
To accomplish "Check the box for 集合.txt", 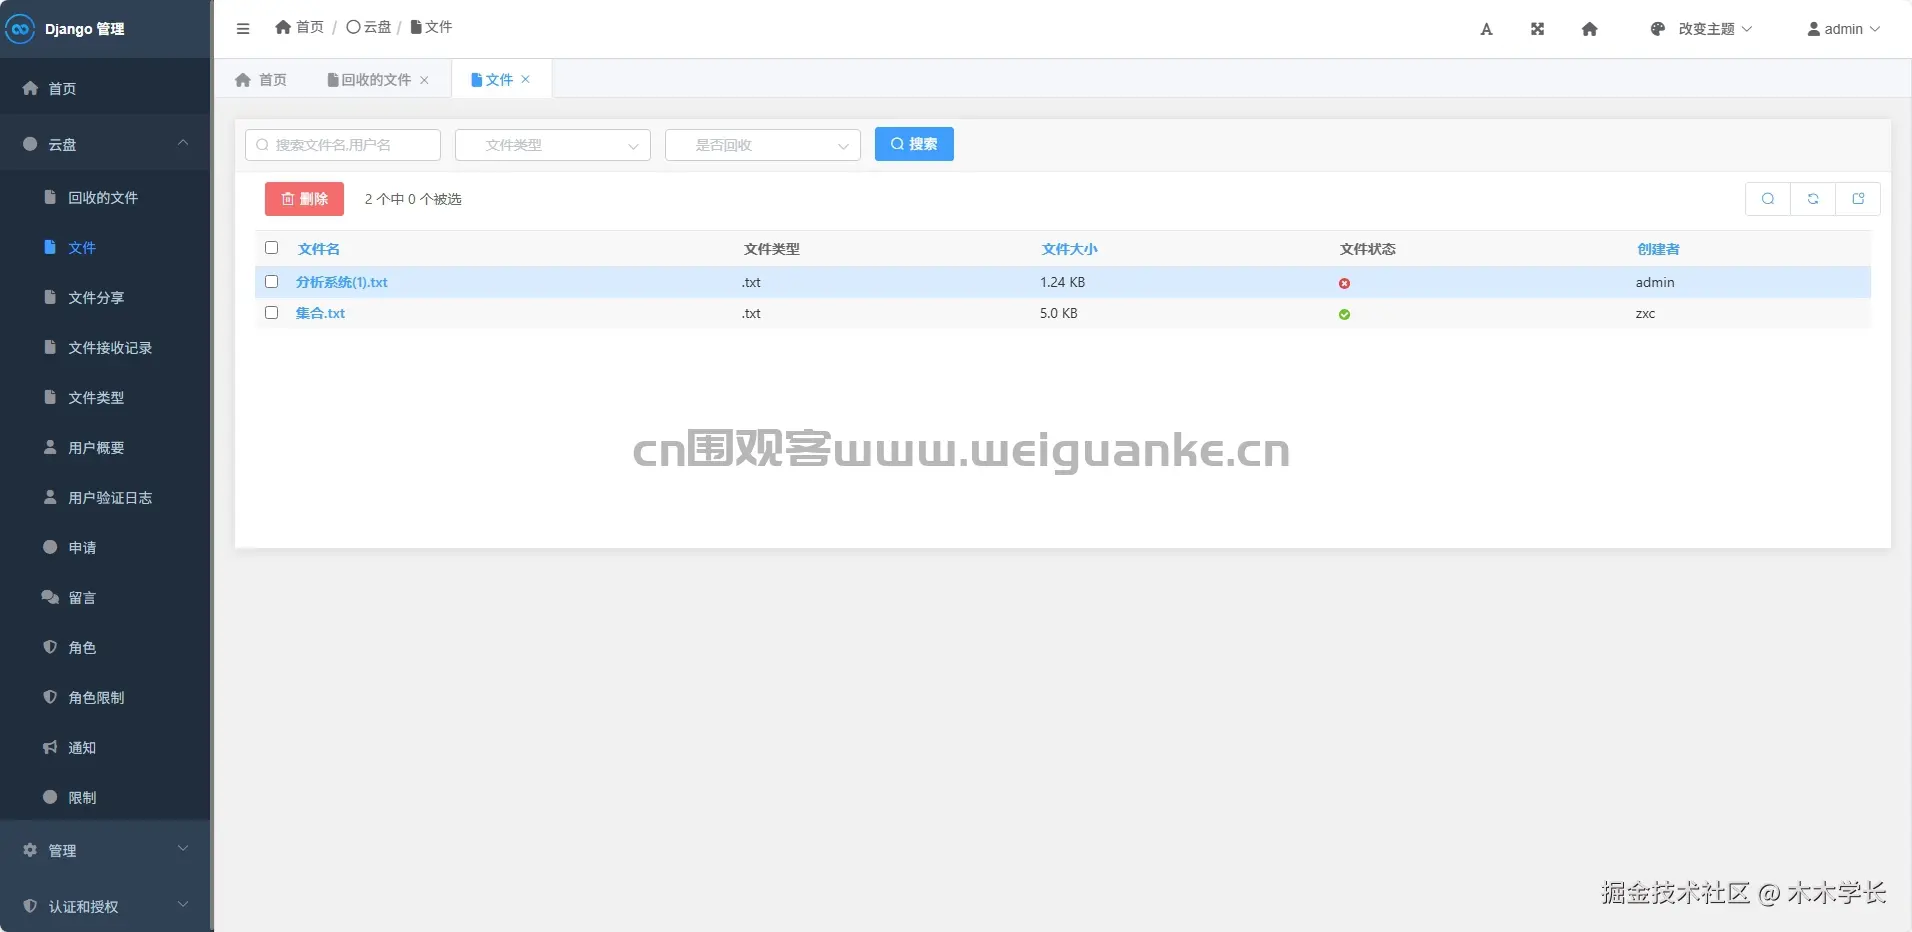I will pos(271,313).
